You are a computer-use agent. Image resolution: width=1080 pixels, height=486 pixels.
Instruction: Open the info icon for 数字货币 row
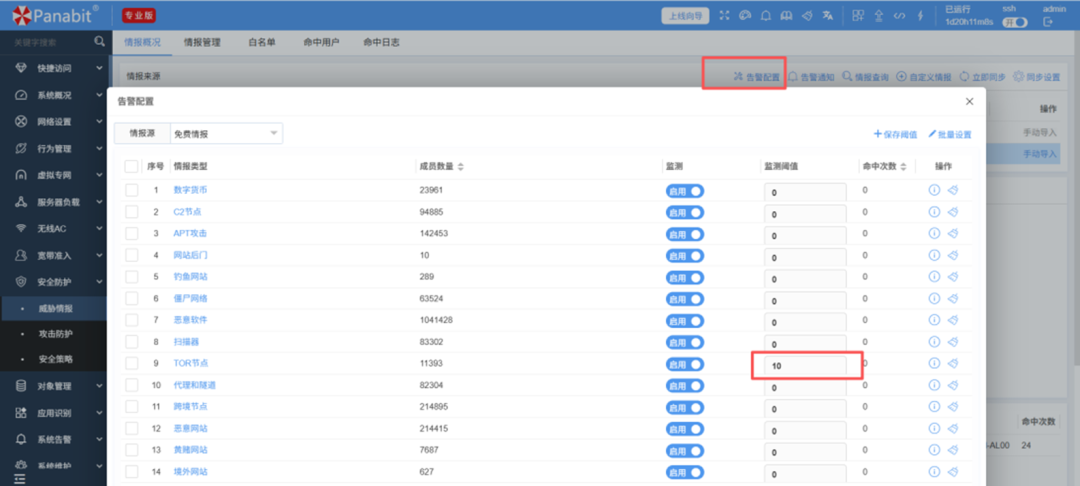click(935, 190)
